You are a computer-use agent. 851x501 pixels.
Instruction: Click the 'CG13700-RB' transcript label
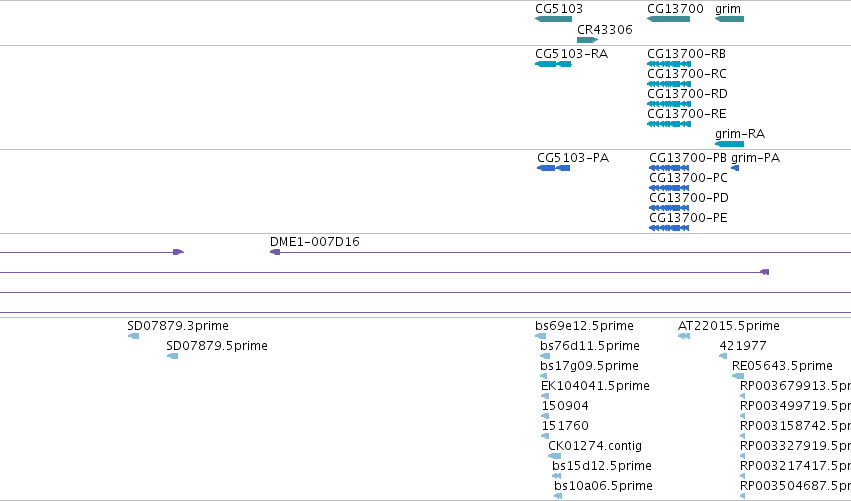(687, 54)
